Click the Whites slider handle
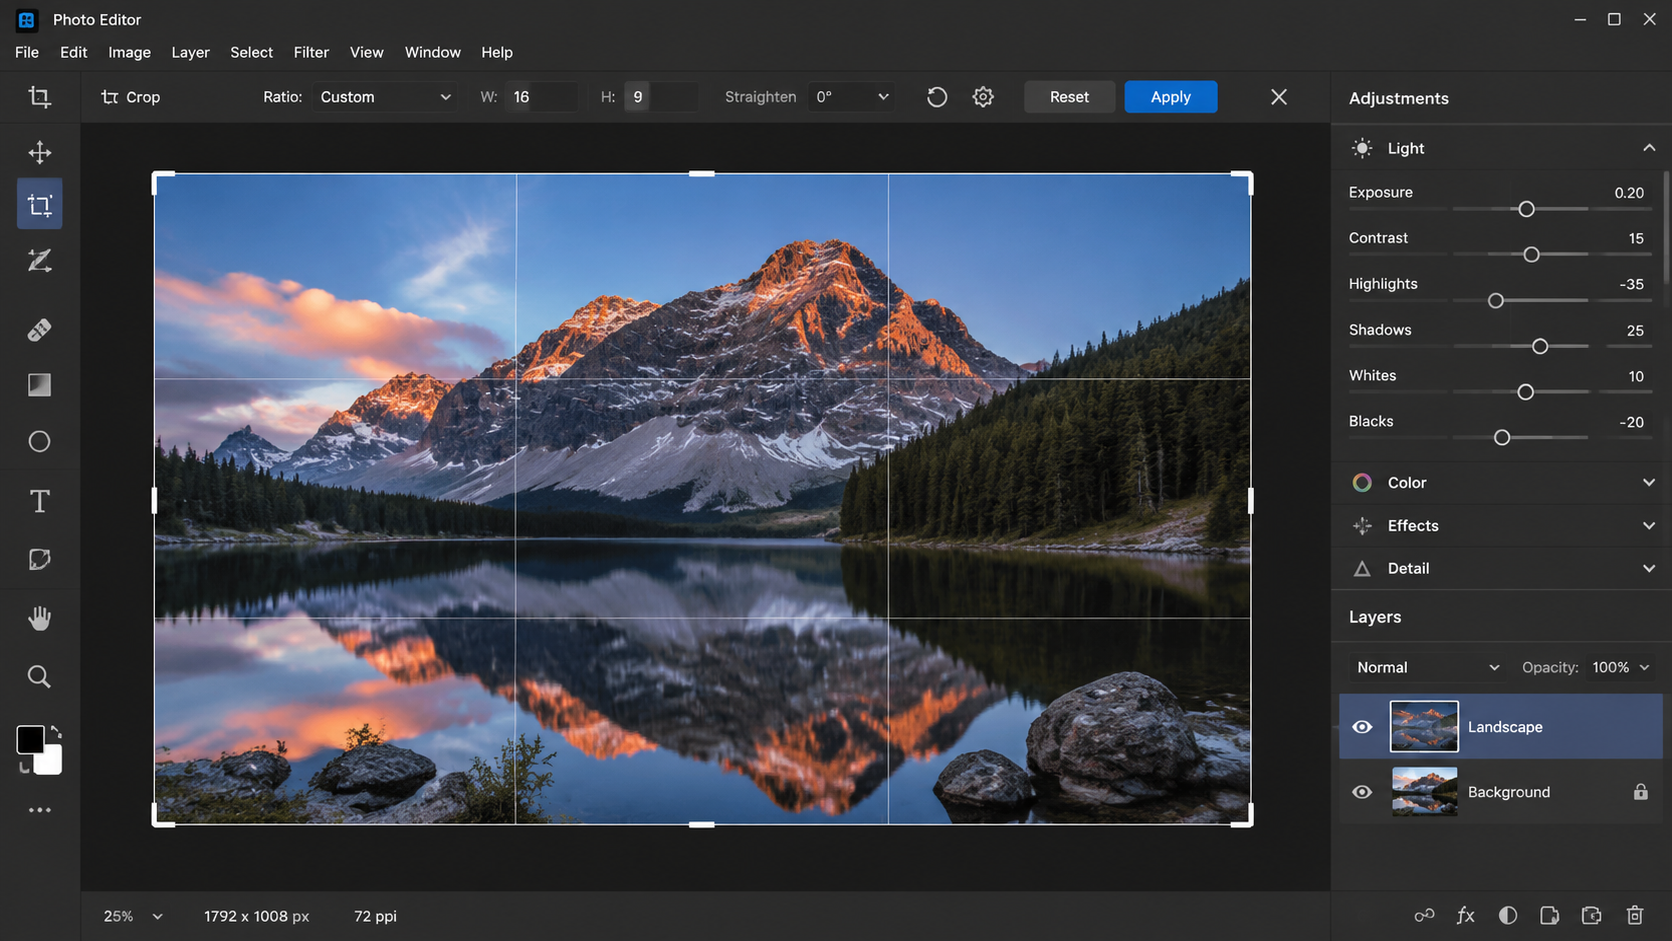The width and height of the screenshot is (1672, 941). click(x=1525, y=392)
